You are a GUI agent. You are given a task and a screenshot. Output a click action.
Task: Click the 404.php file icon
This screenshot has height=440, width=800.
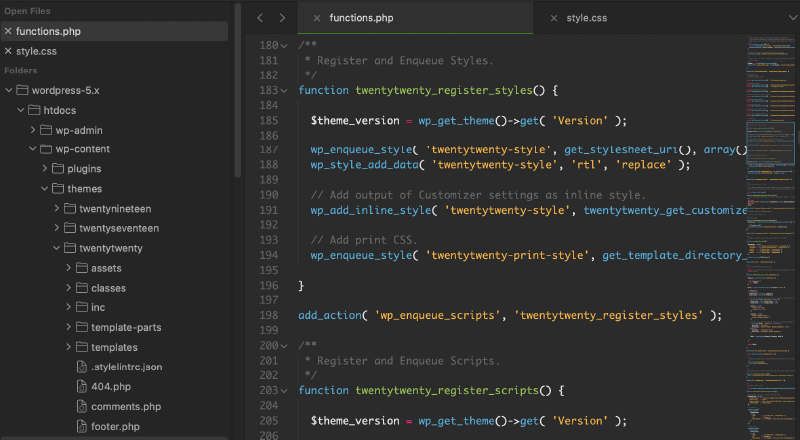(x=82, y=386)
